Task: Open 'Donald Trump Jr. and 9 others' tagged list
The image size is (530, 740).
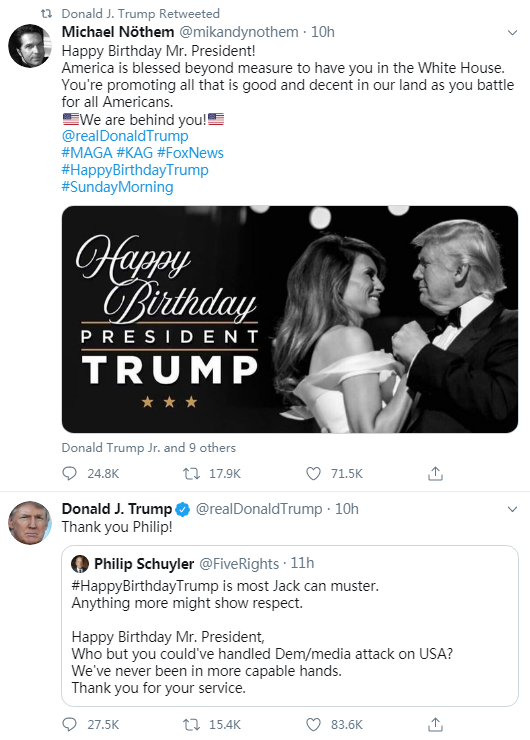Action: [149, 447]
